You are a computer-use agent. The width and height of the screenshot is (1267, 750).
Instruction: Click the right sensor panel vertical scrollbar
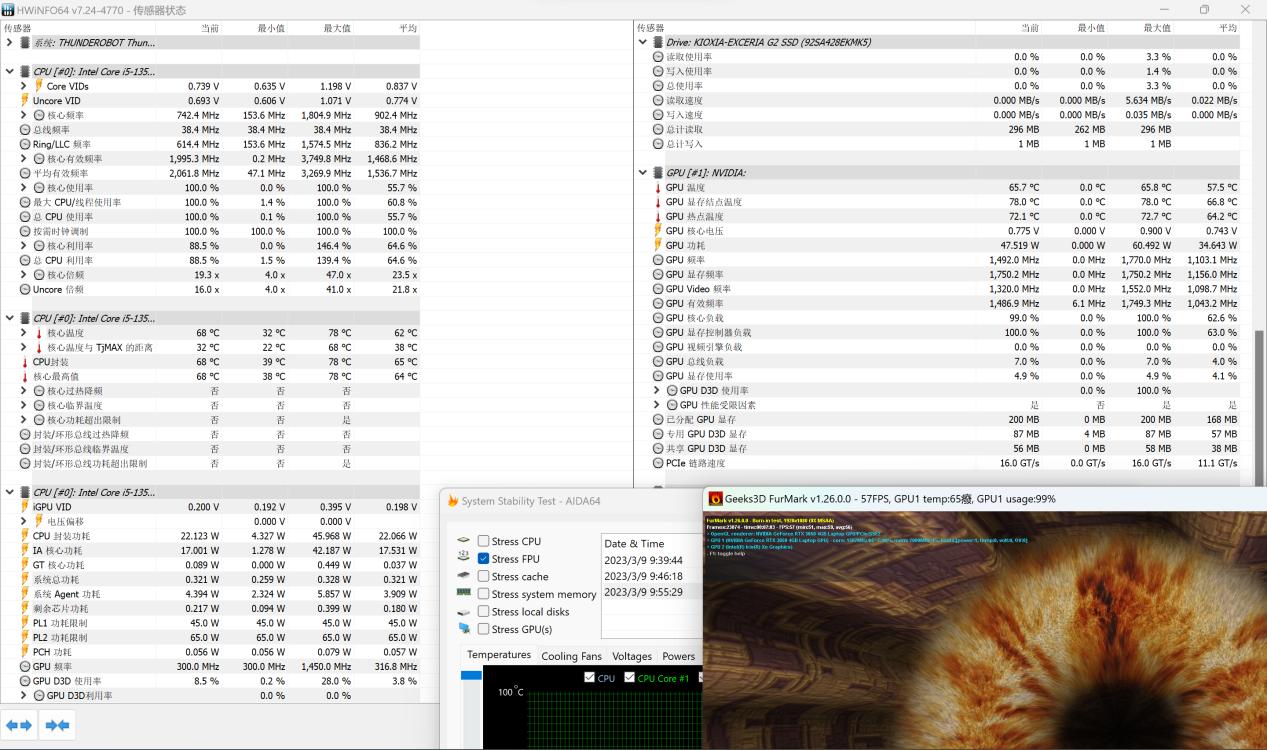[x=1259, y=360]
